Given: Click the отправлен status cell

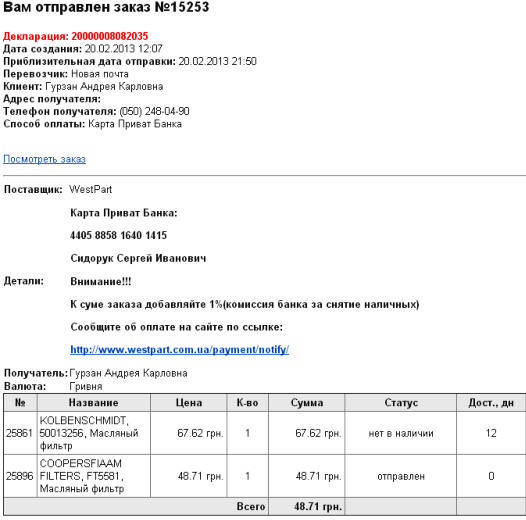Looking at the screenshot, I should pos(401,476).
